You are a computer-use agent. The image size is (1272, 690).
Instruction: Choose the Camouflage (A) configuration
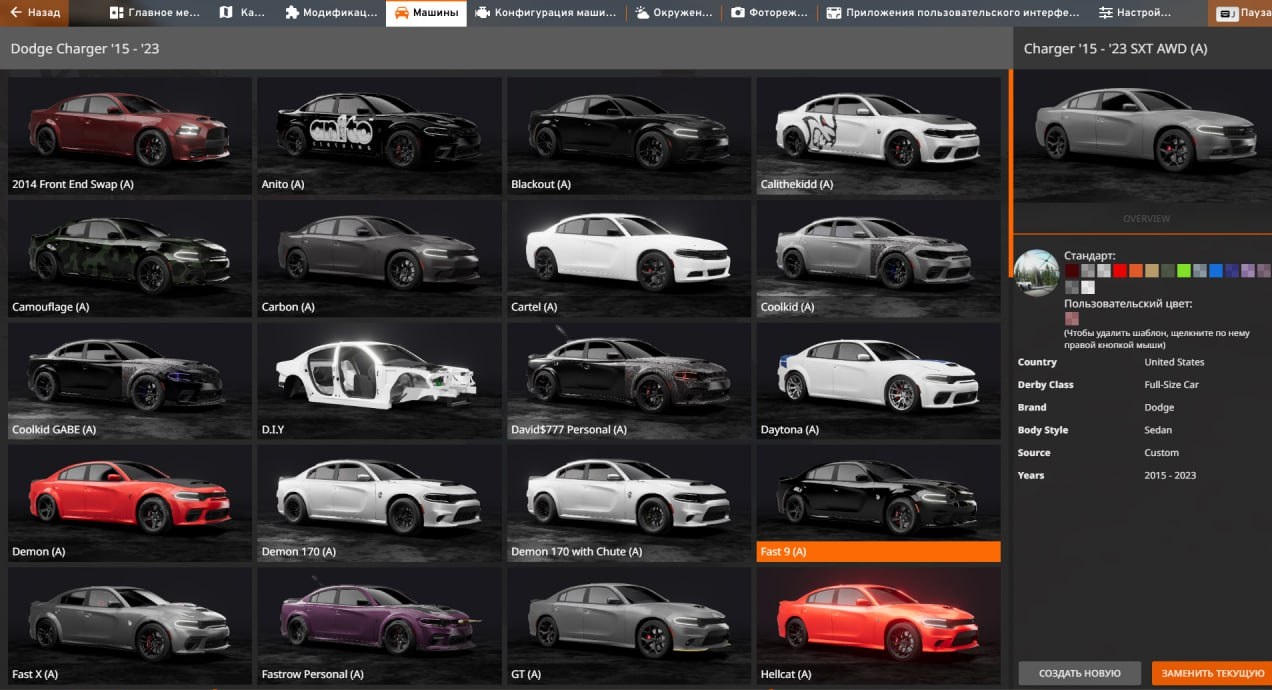(129, 257)
